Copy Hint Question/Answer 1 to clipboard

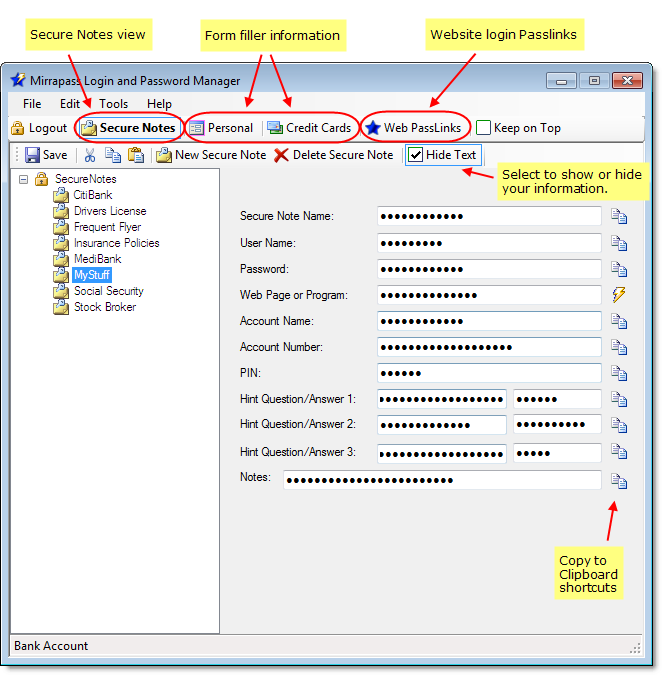coord(619,399)
